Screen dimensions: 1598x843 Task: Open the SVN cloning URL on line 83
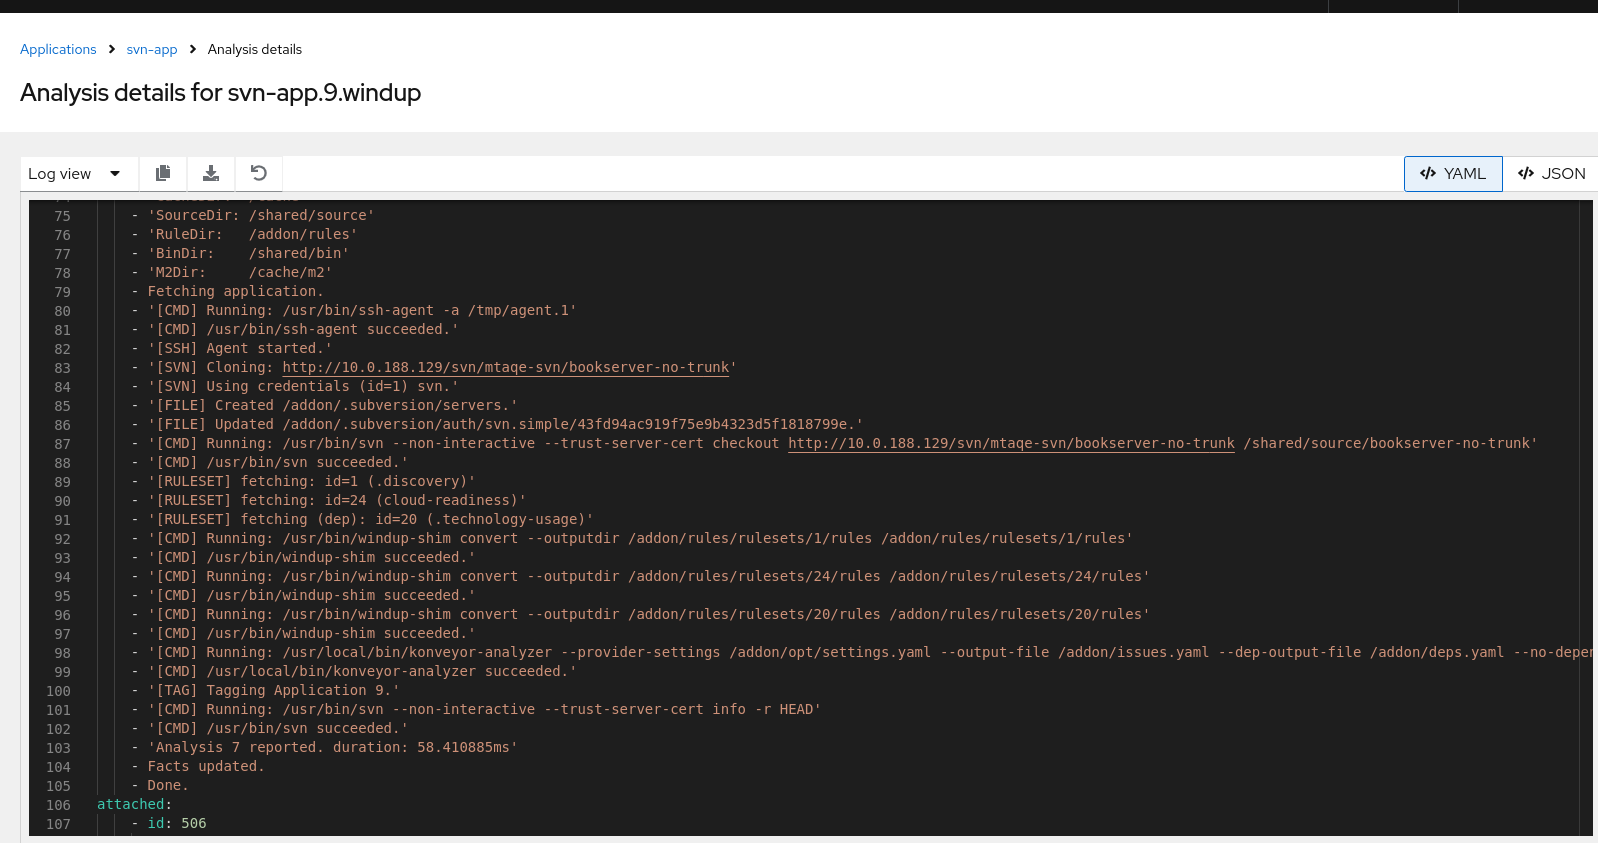point(505,367)
